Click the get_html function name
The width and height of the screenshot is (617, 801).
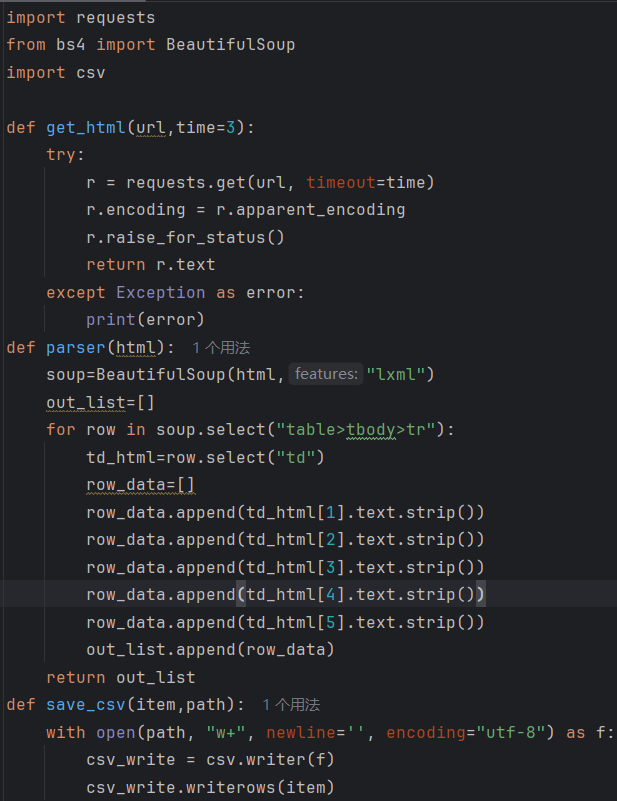pos(86,127)
